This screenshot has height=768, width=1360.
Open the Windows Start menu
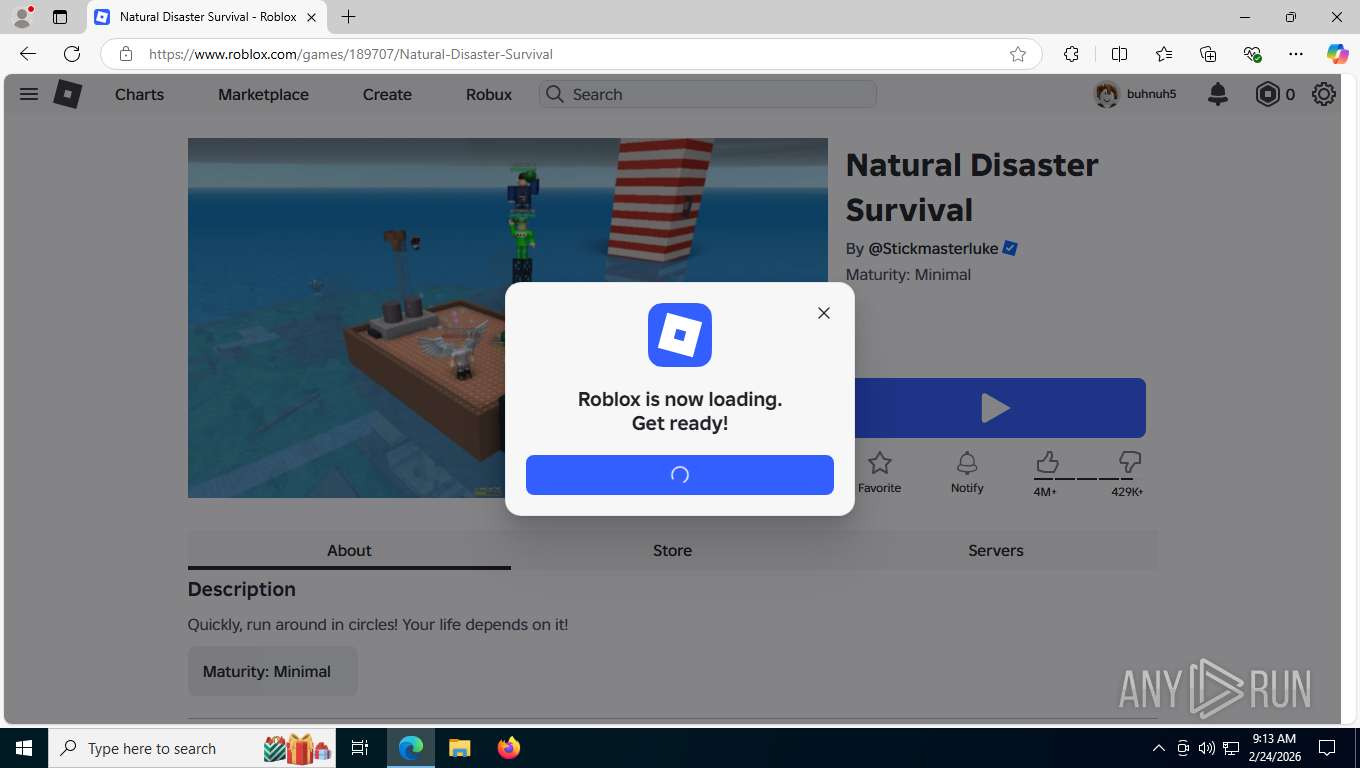(23, 748)
